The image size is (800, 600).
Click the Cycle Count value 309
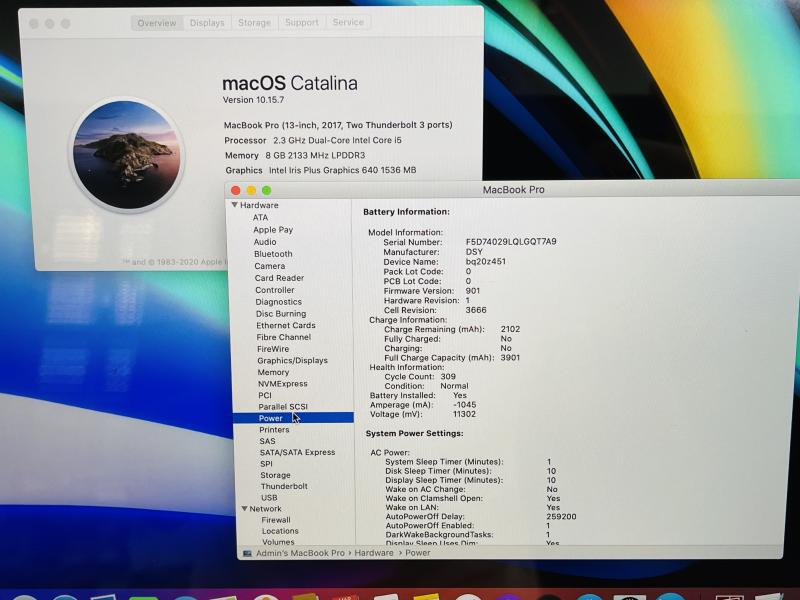click(448, 377)
